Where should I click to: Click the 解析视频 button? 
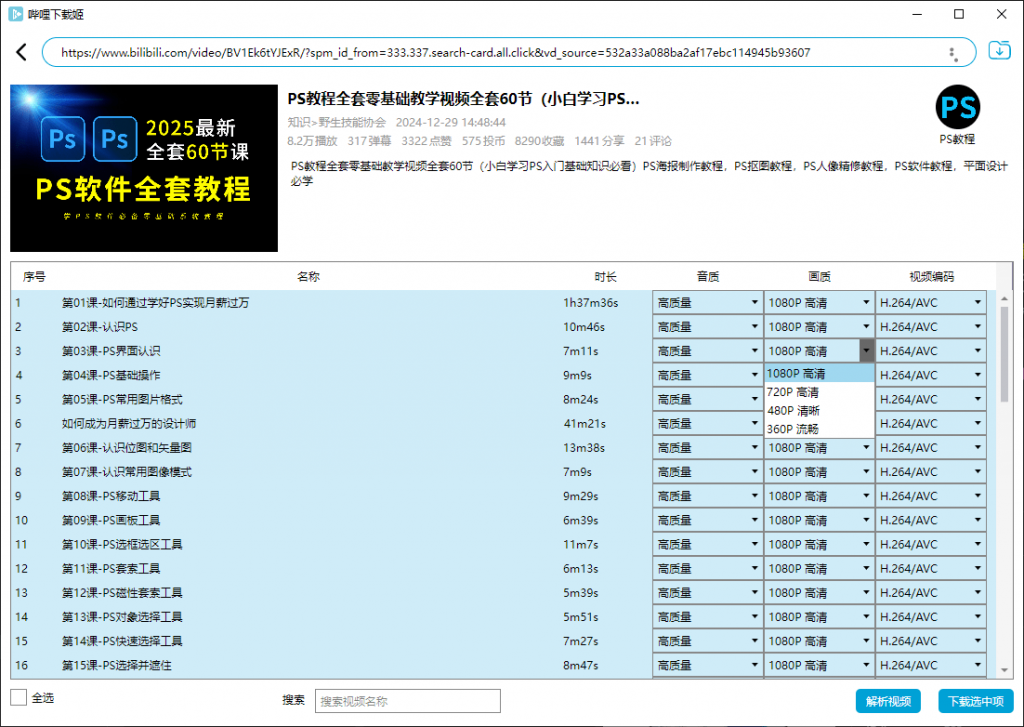pos(888,701)
